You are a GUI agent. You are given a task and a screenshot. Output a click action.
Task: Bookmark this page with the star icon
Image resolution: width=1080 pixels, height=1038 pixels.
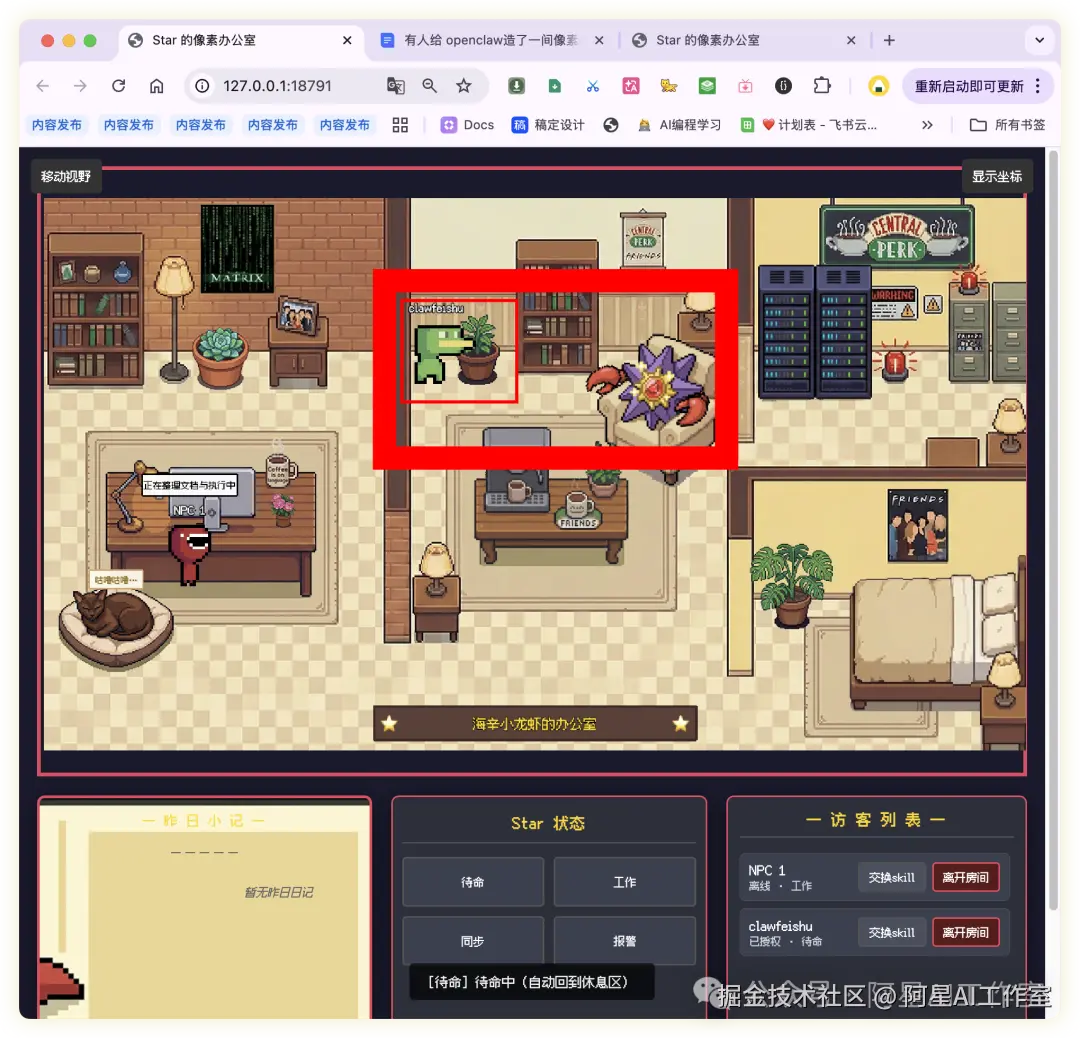(464, 86)
